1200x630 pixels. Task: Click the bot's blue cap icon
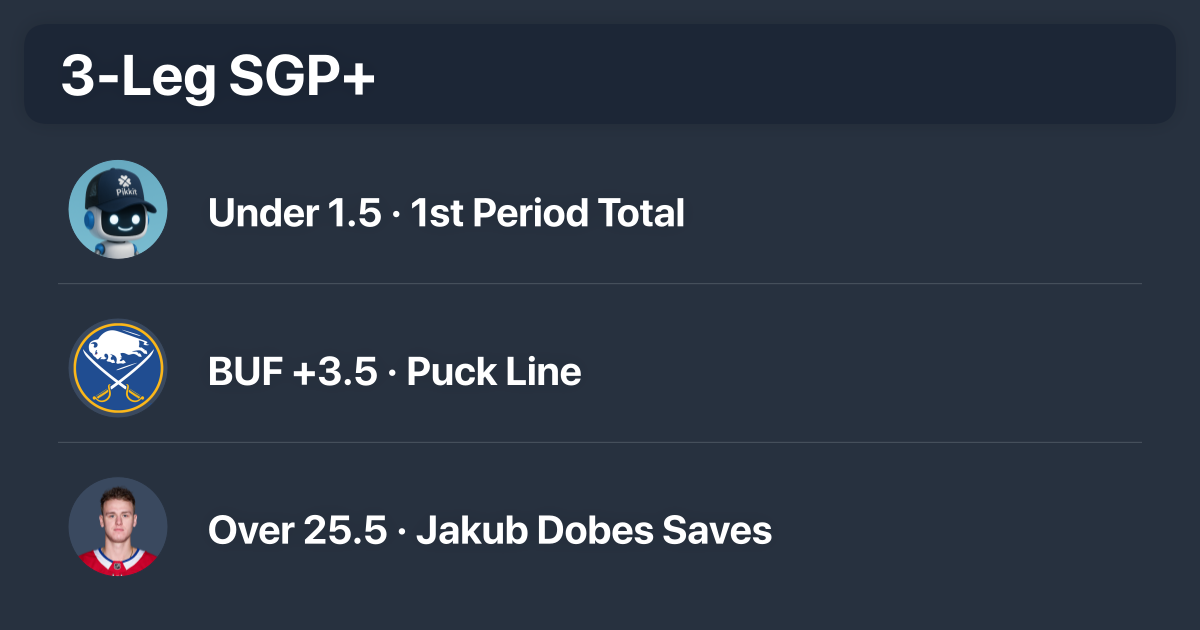[117, 190]
